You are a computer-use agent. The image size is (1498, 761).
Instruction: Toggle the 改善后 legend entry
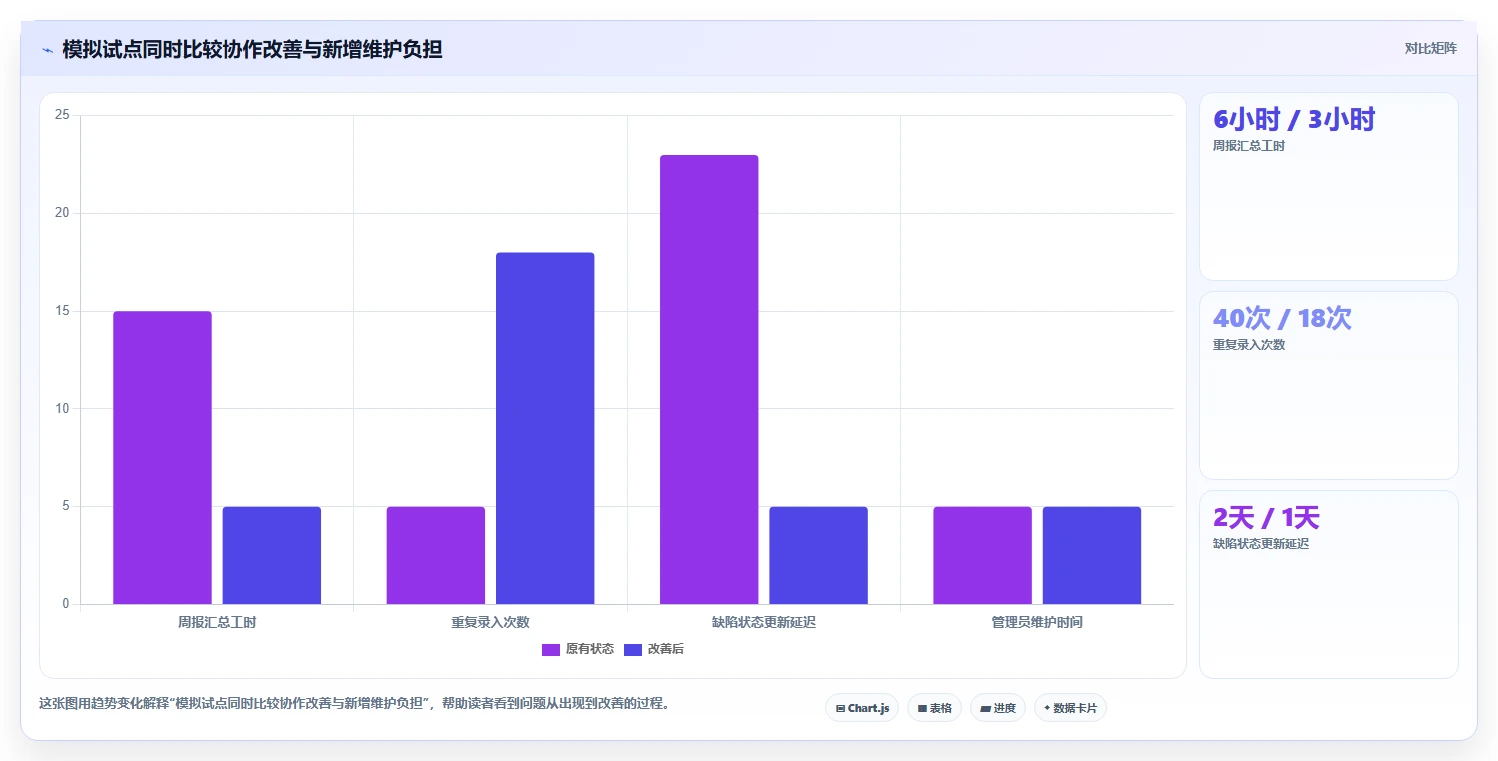[654, 649]
